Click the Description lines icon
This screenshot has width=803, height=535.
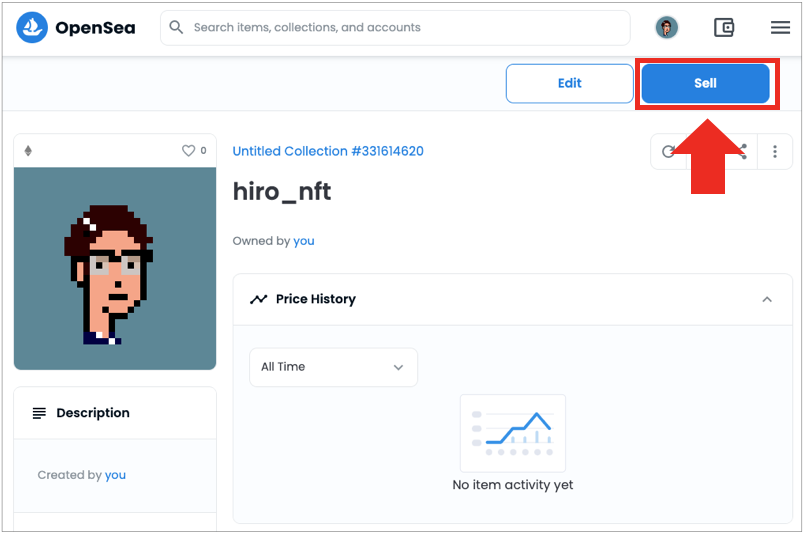[39, 413]
